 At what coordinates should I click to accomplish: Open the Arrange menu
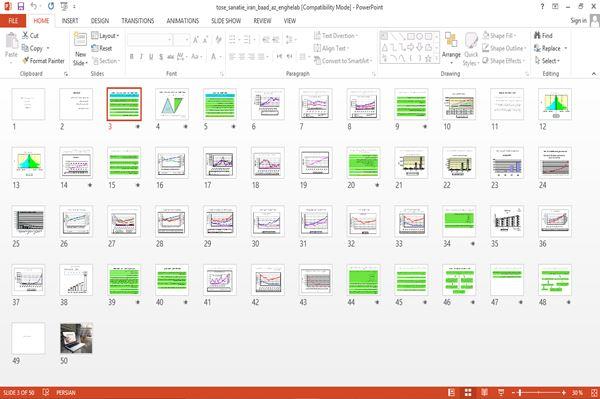(451, 49)
